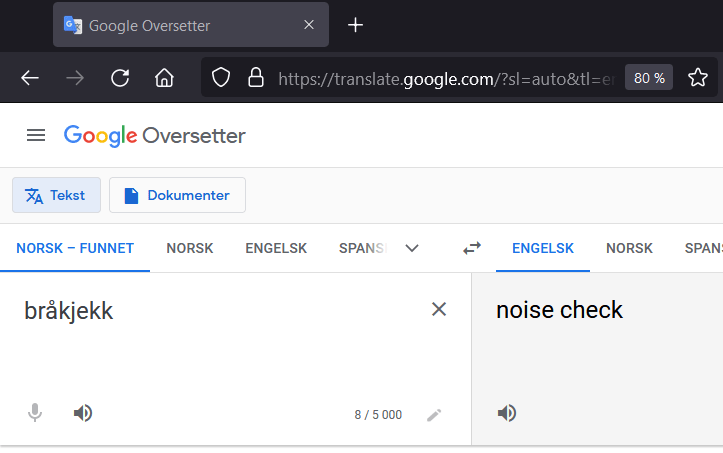Select NORSK – FUNNET source language tab
723x453 pixels.
tap(75, 249)
